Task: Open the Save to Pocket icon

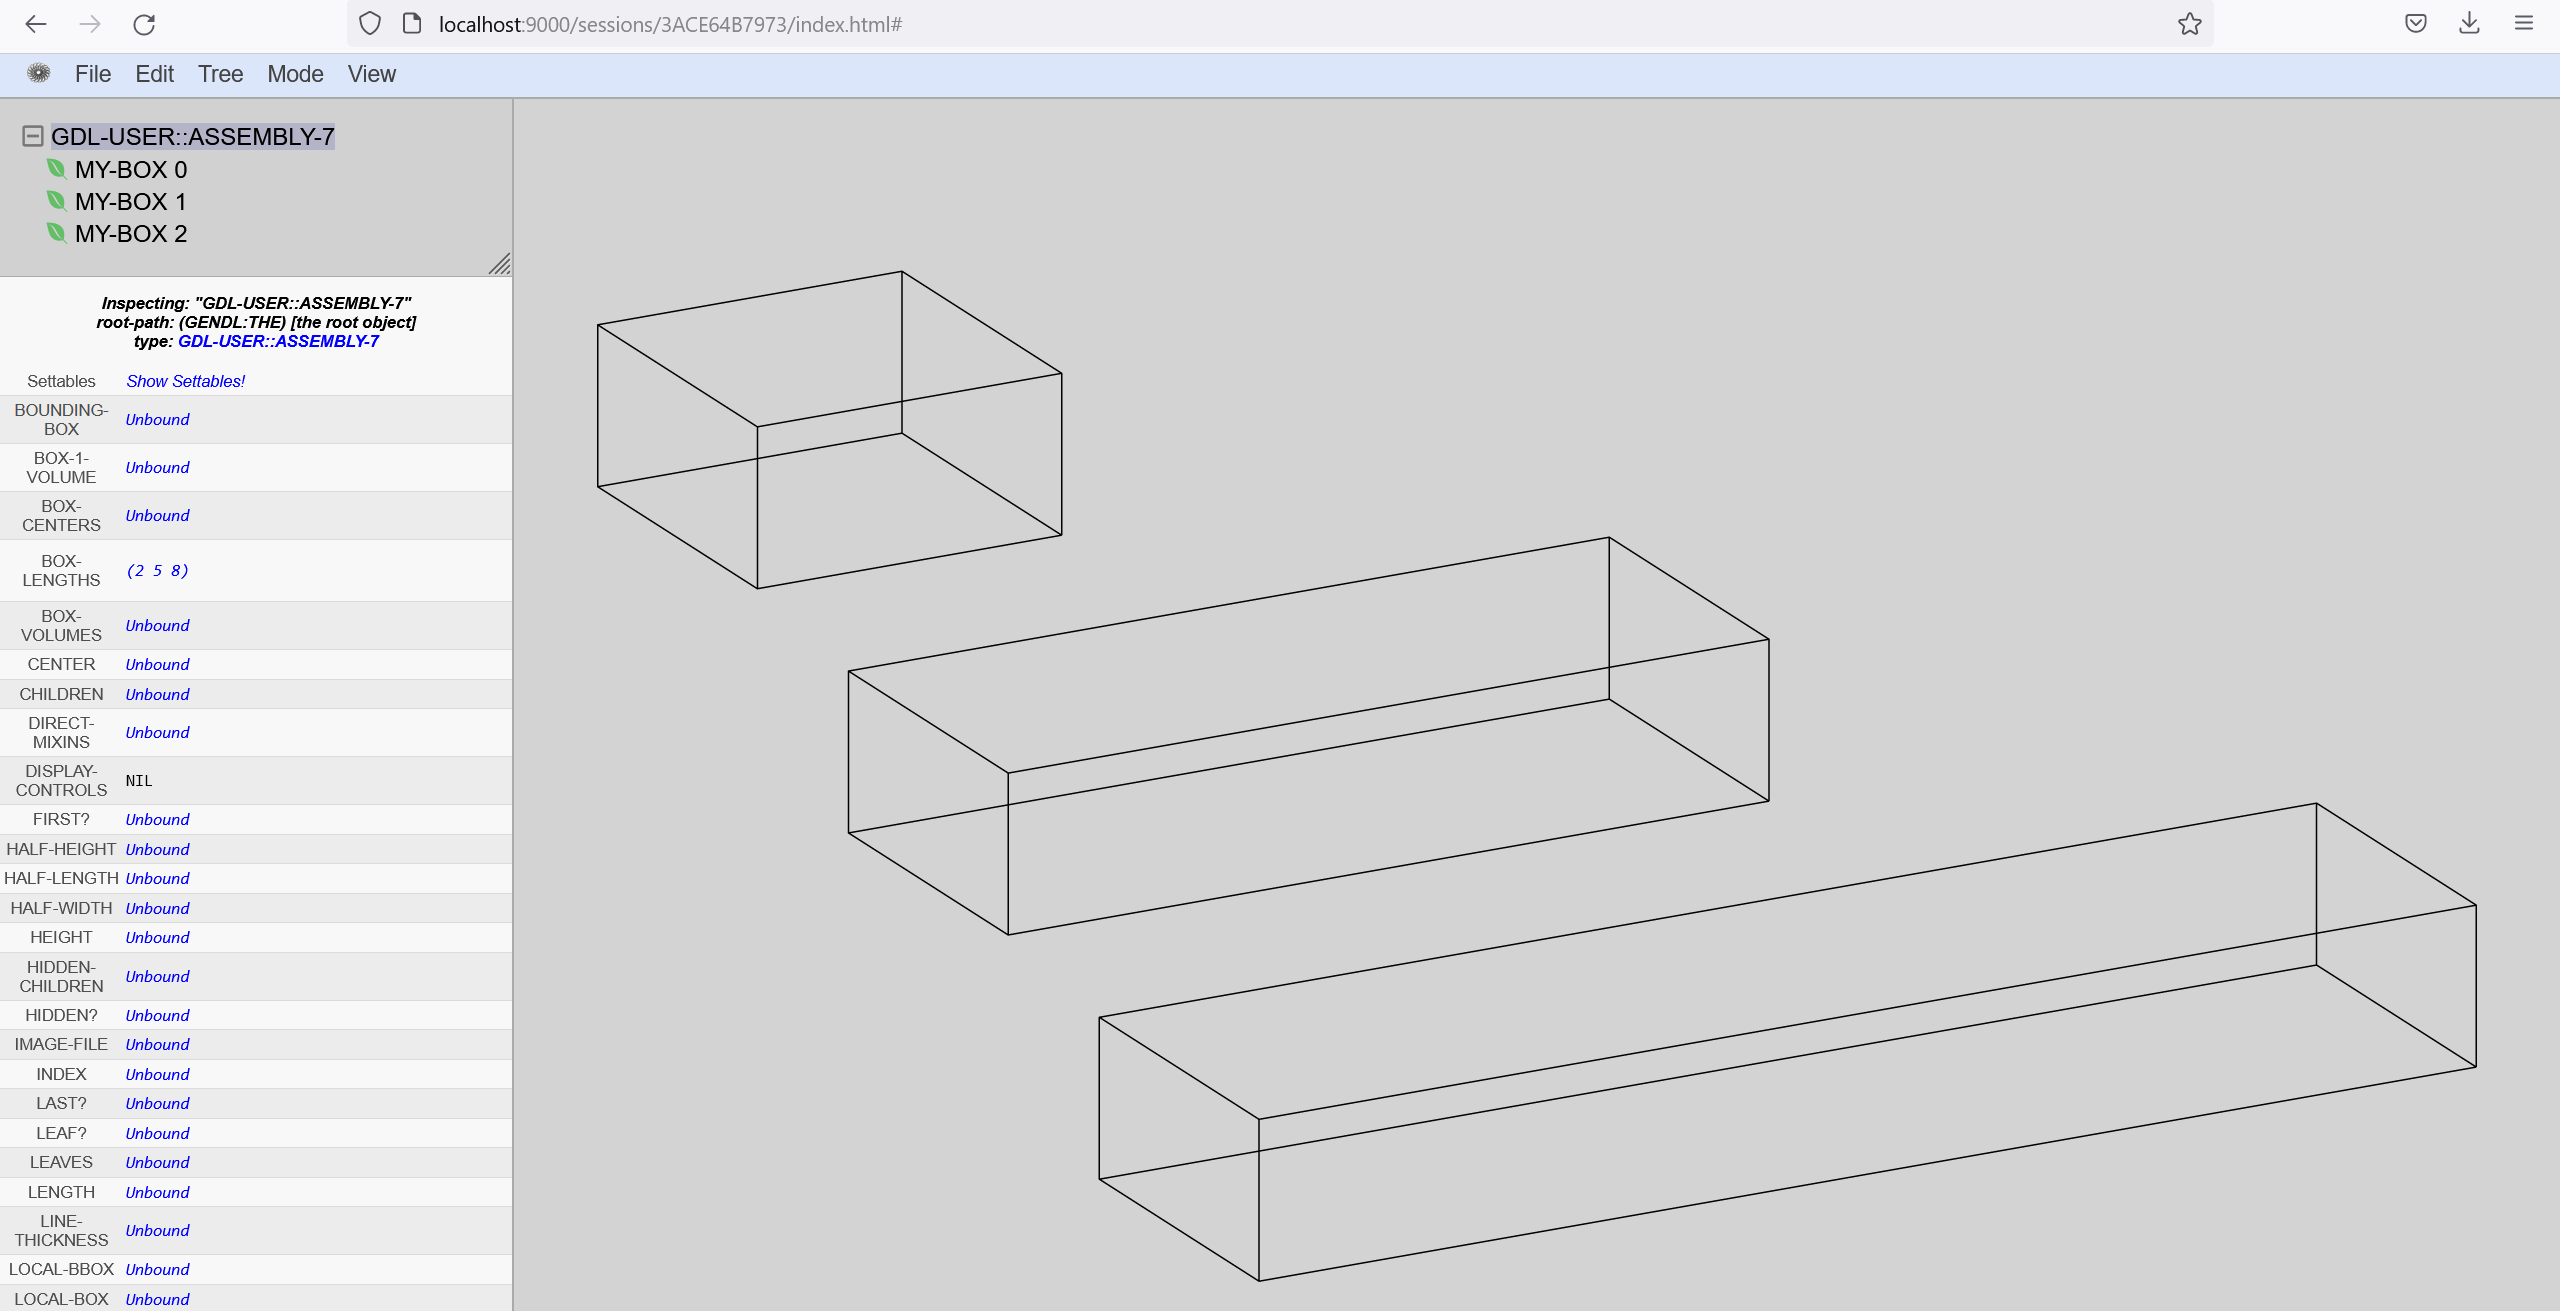Action: pos(2415,24)
